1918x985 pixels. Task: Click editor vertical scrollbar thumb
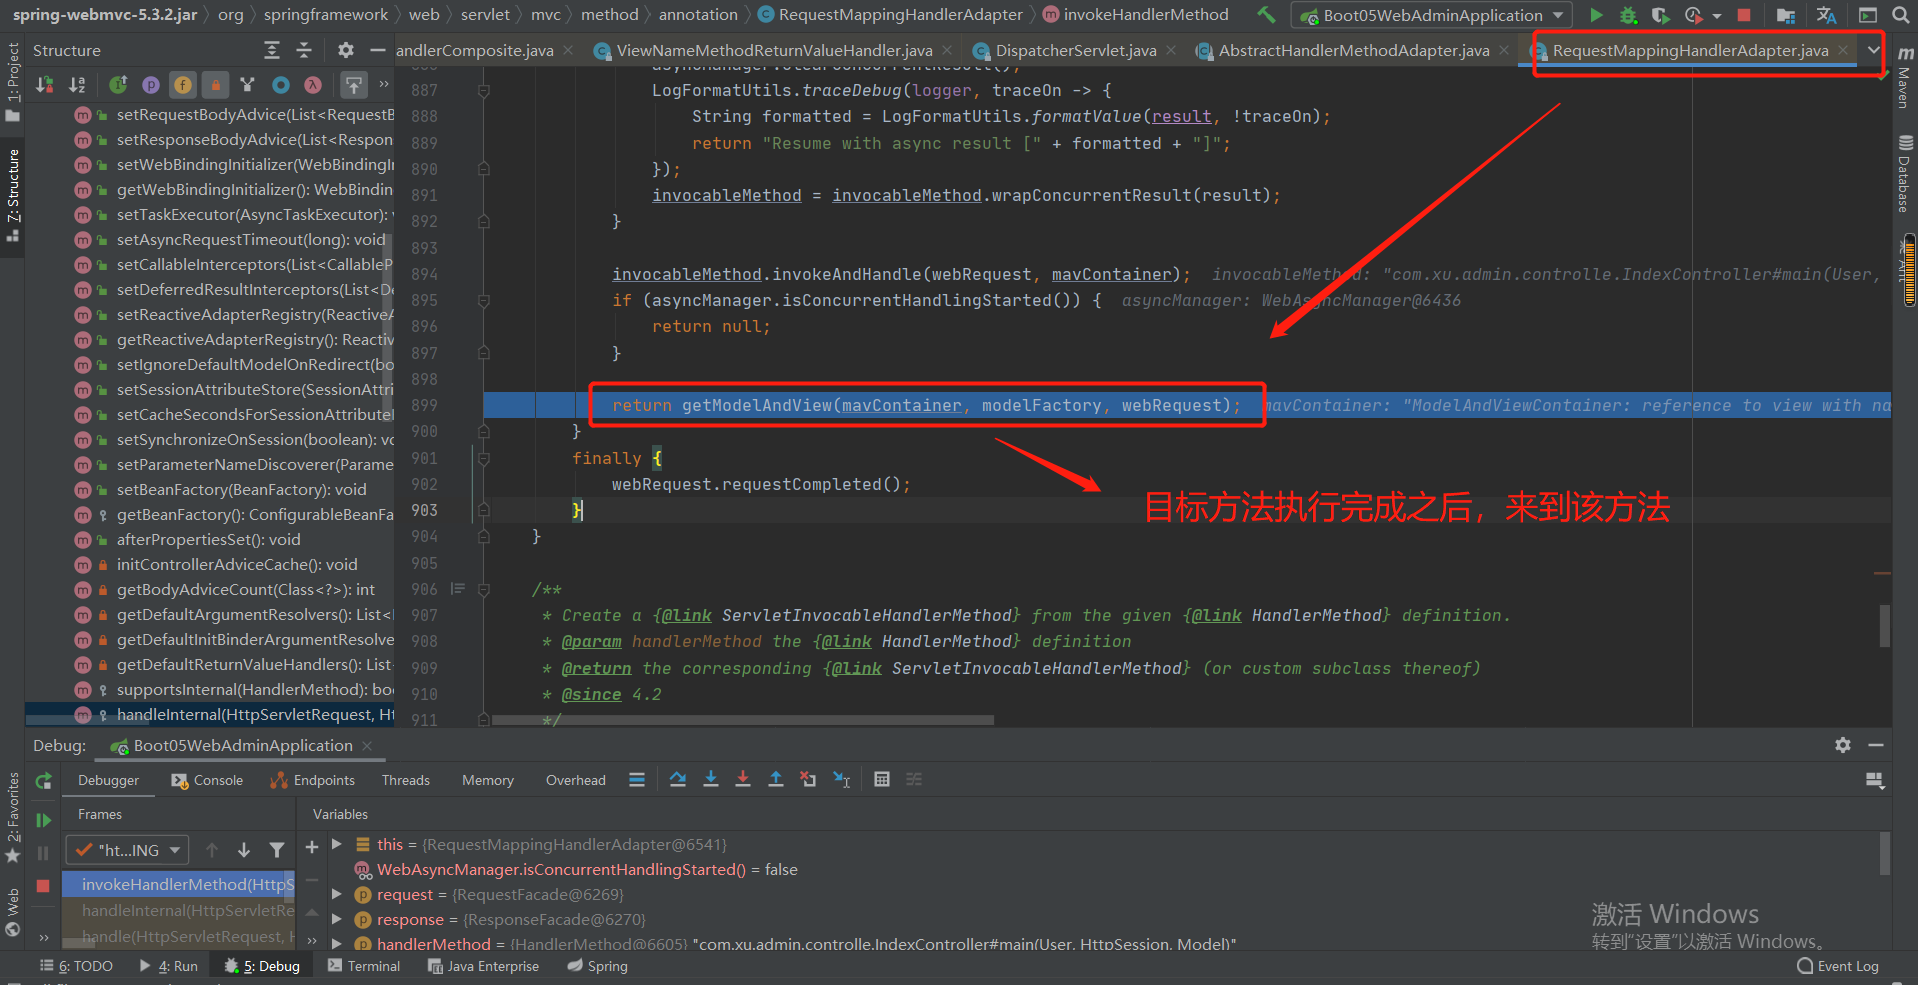pyautogui.click(x=1884, y=625)
